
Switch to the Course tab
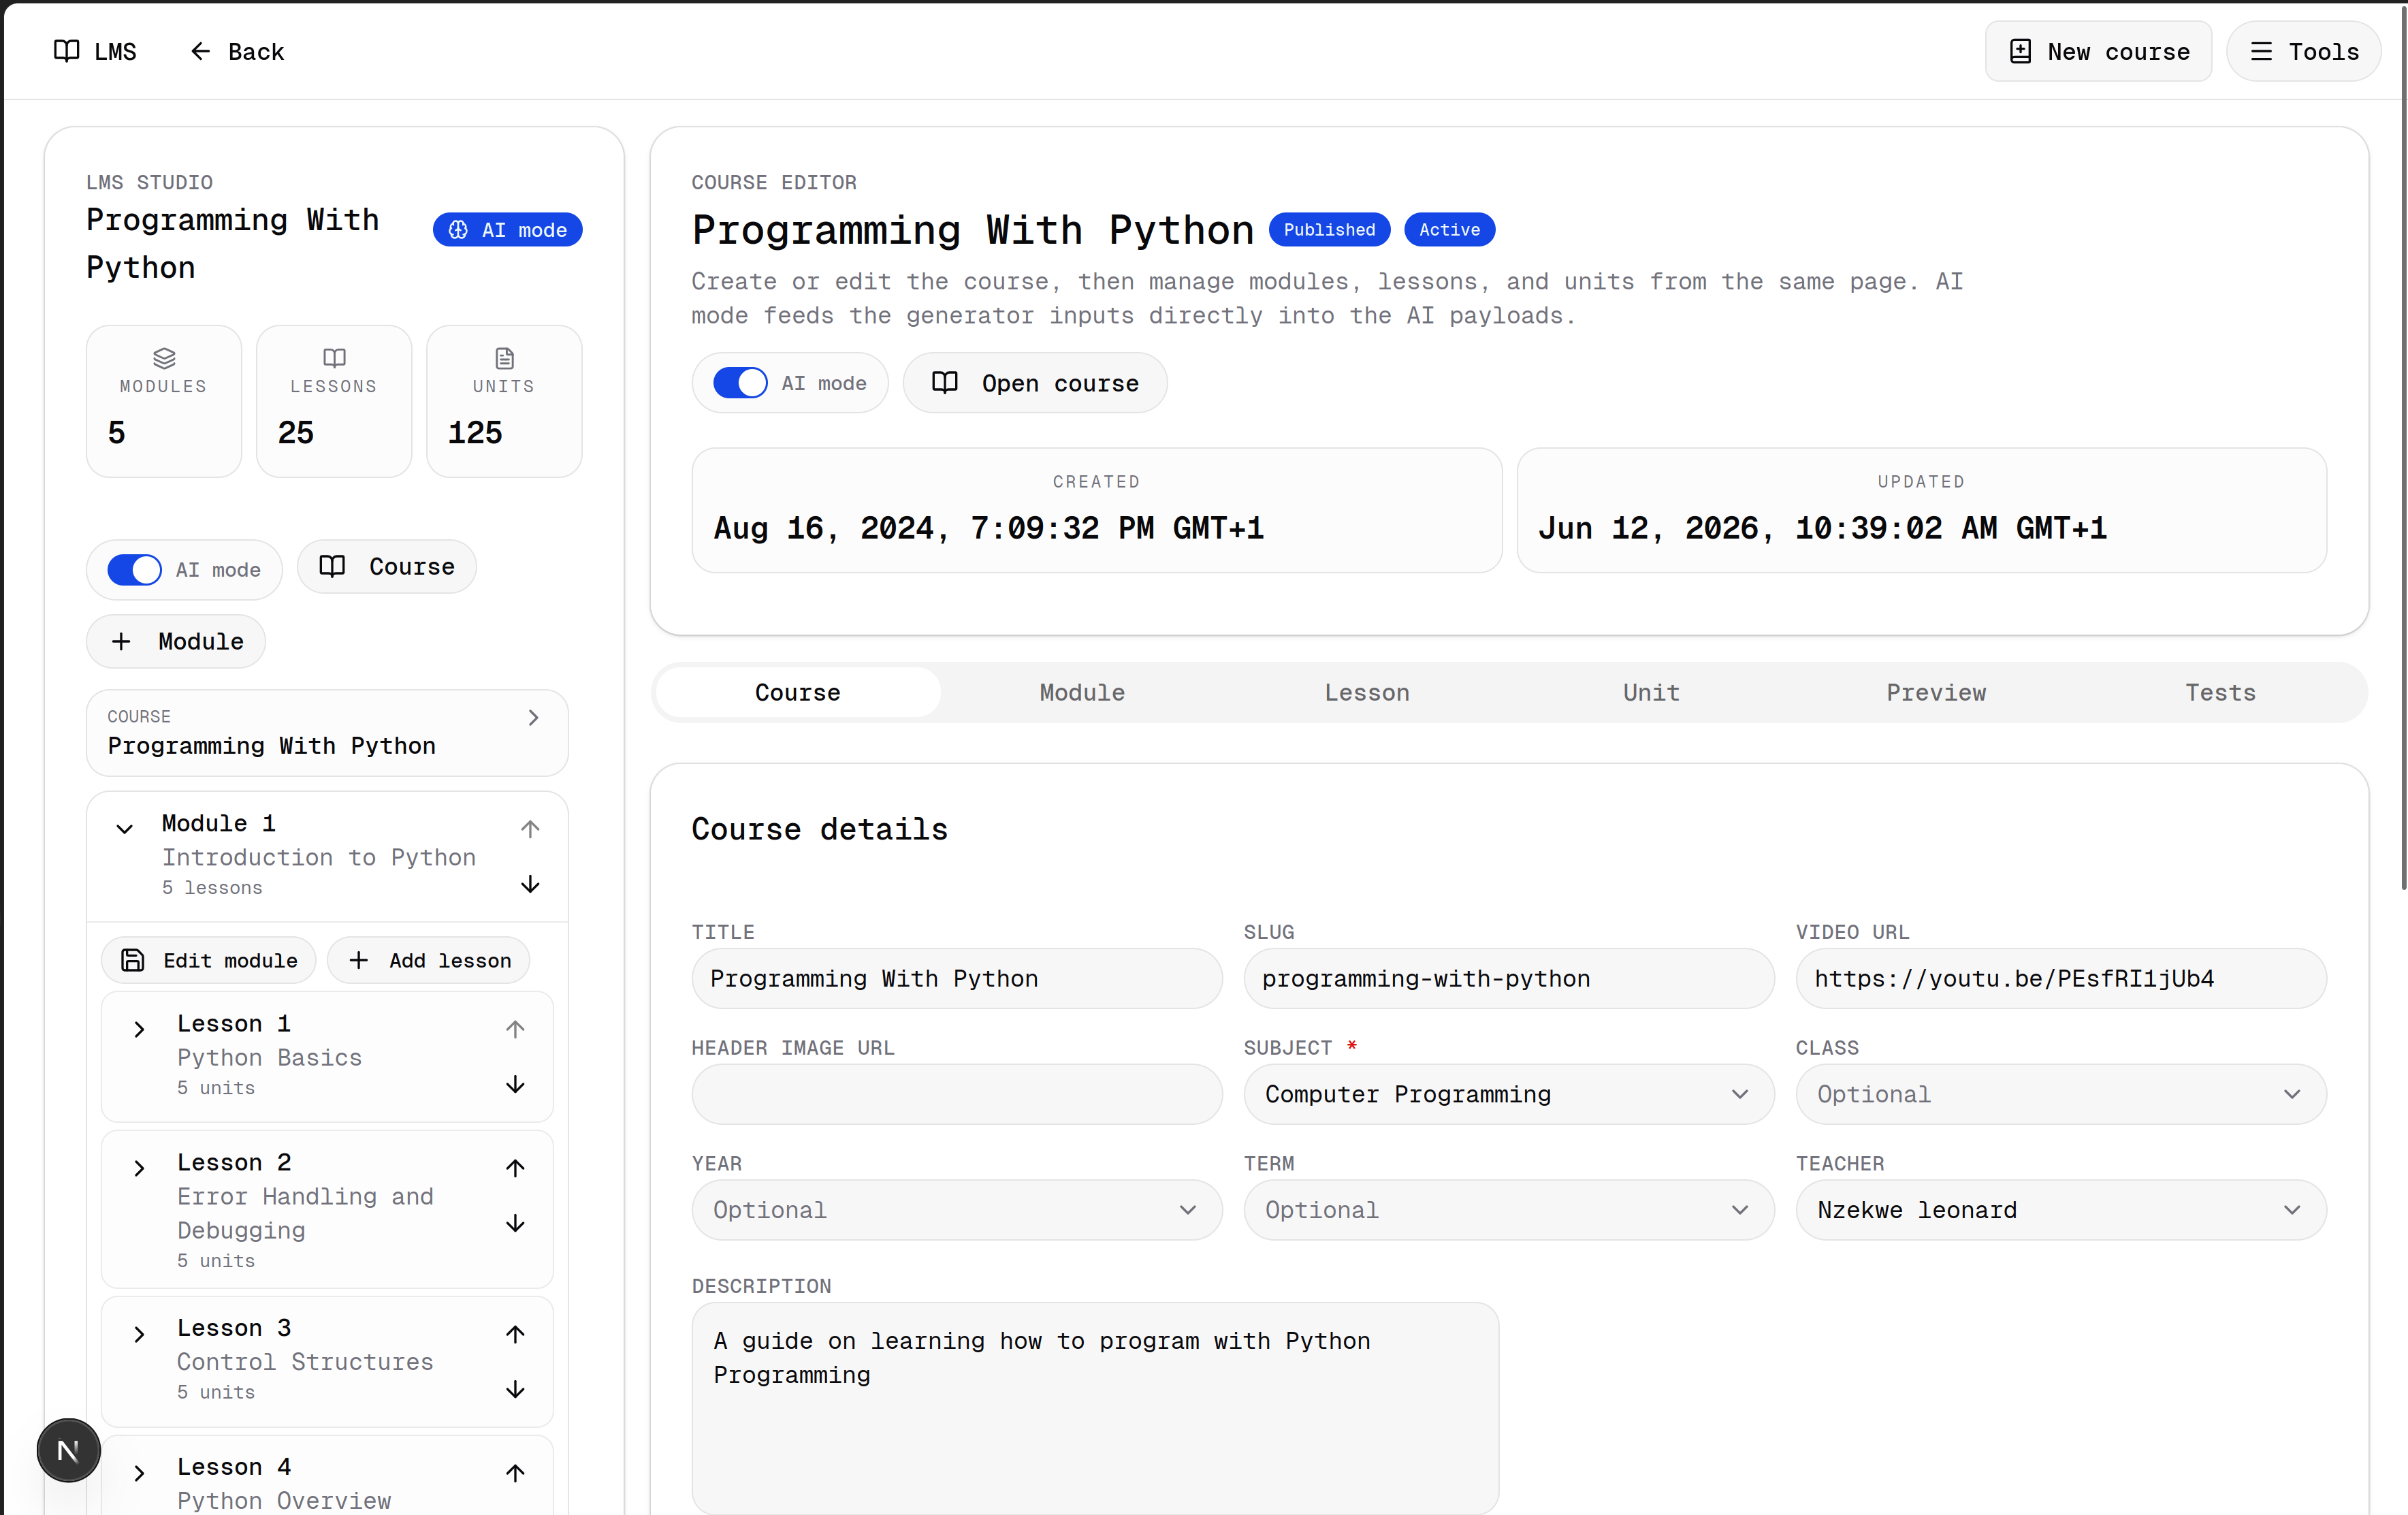pos(797,692)
